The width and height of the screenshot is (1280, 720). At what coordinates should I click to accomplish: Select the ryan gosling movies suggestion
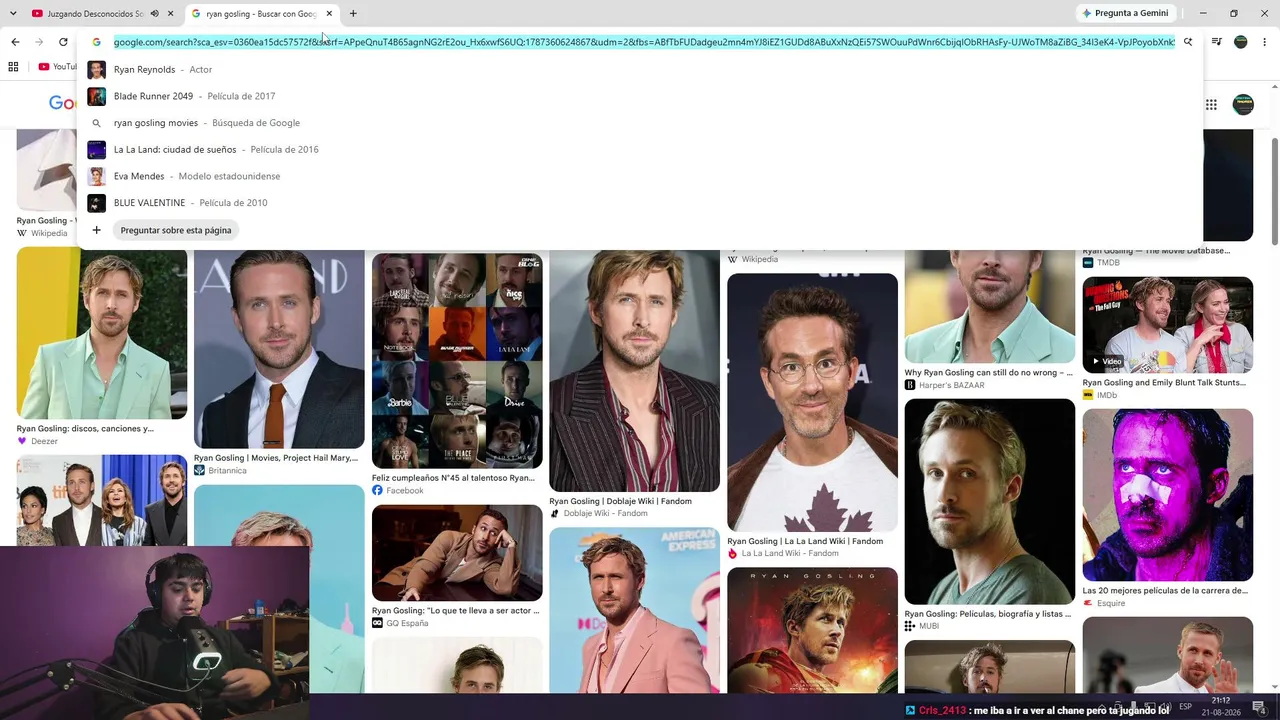coord(640,123)
